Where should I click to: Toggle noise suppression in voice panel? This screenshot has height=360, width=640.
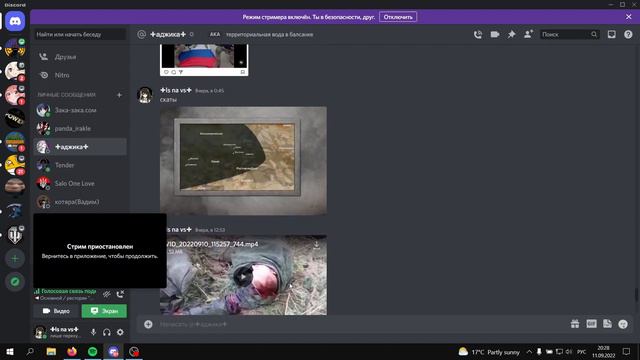point(107,294)
